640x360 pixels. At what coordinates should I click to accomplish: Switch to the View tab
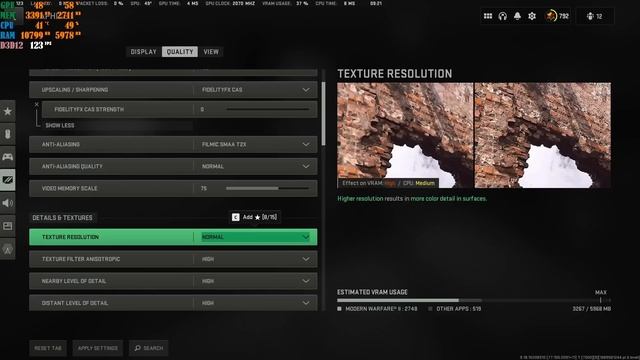pos(211,52)
